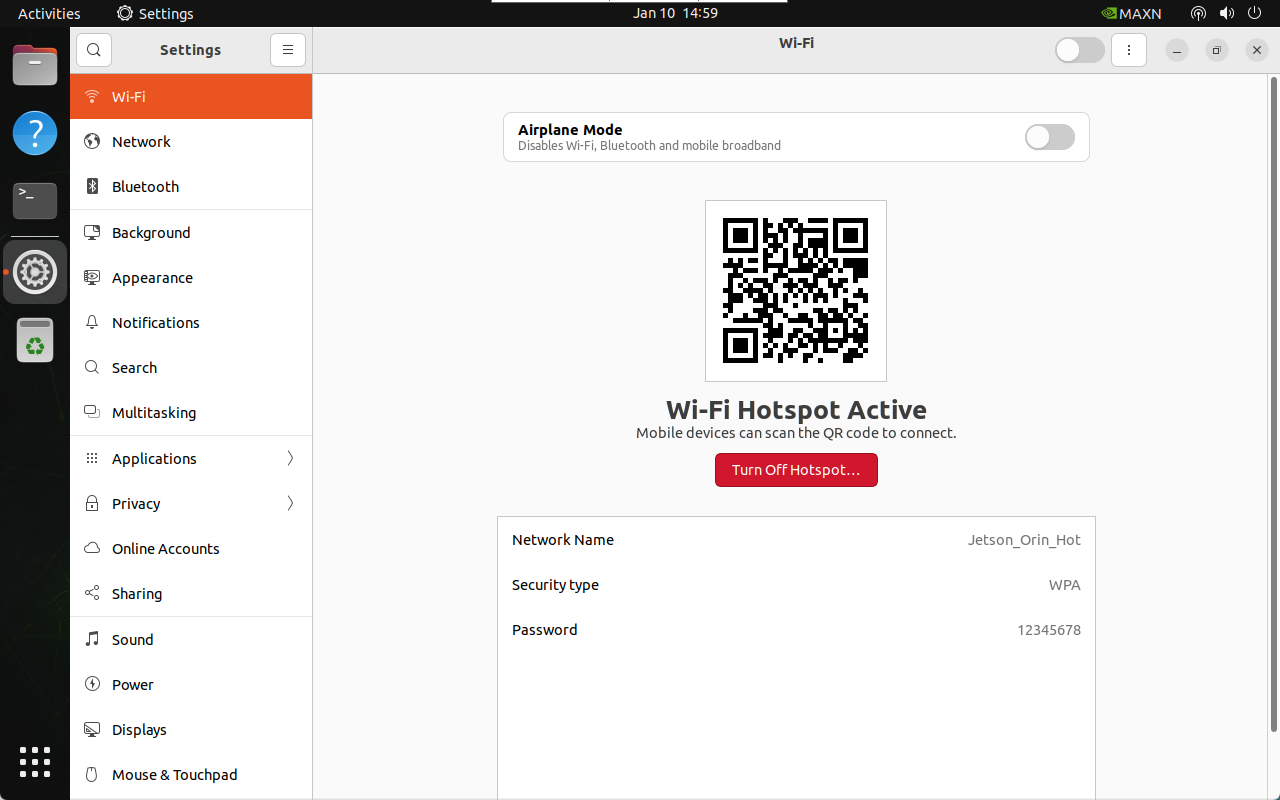Image resolution: width=1280 pixels, height=800 pixels.
Task: Click the Activities button
Action: click(49, 14)
